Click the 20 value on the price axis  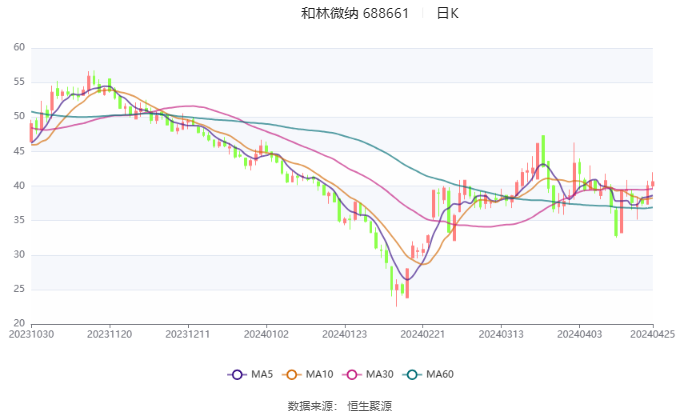19,324
